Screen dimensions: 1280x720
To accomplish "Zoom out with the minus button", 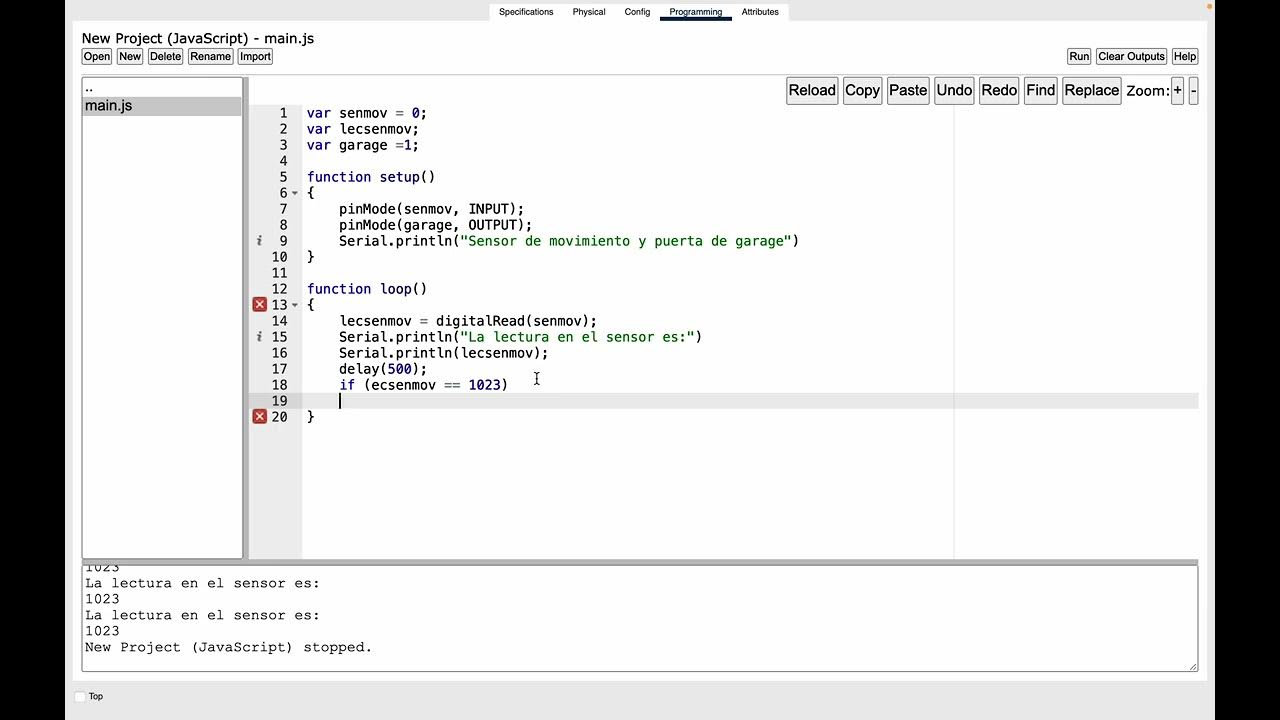I will click(x=1193, y=90).
